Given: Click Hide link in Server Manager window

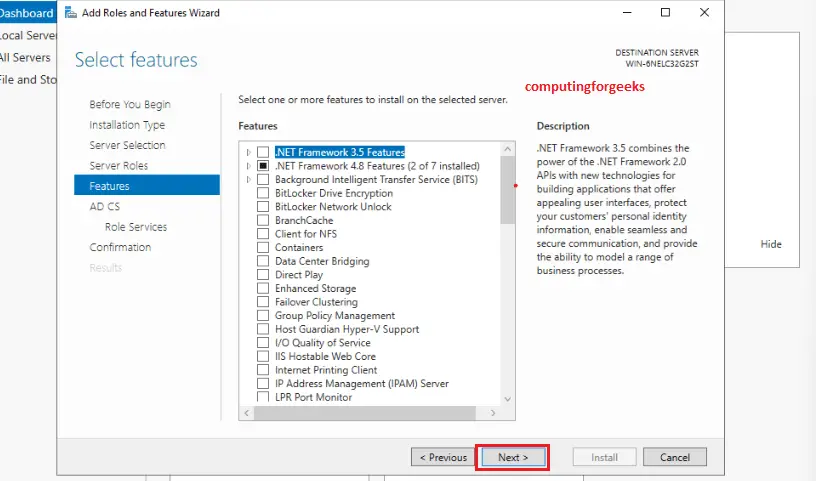Looking at the screenshot, I should [x=771, y=244].
